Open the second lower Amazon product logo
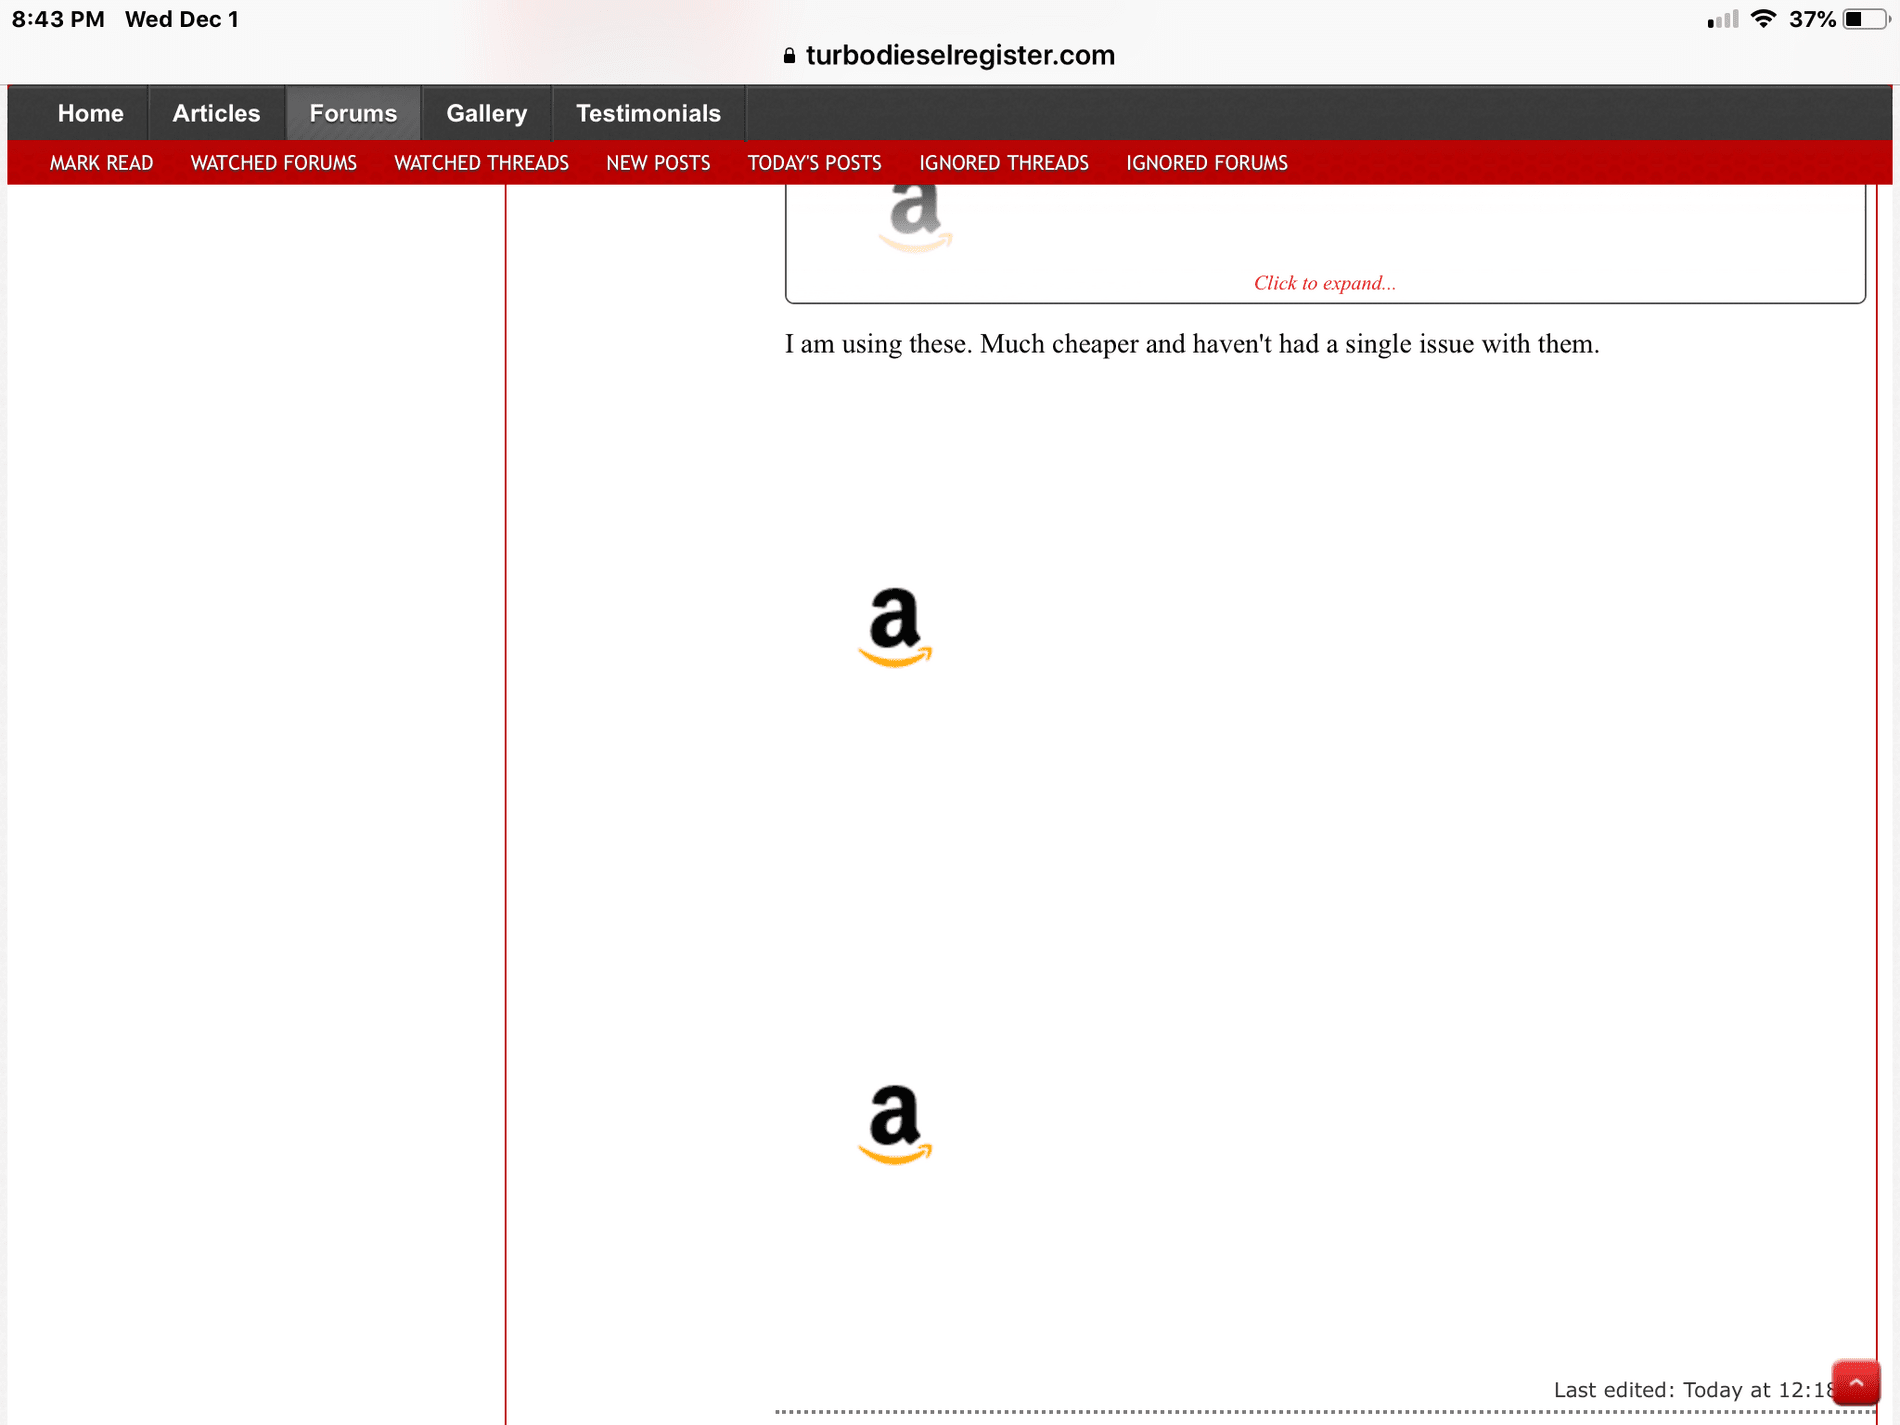This screenshot has height=1425, width=1900. 895,1124
